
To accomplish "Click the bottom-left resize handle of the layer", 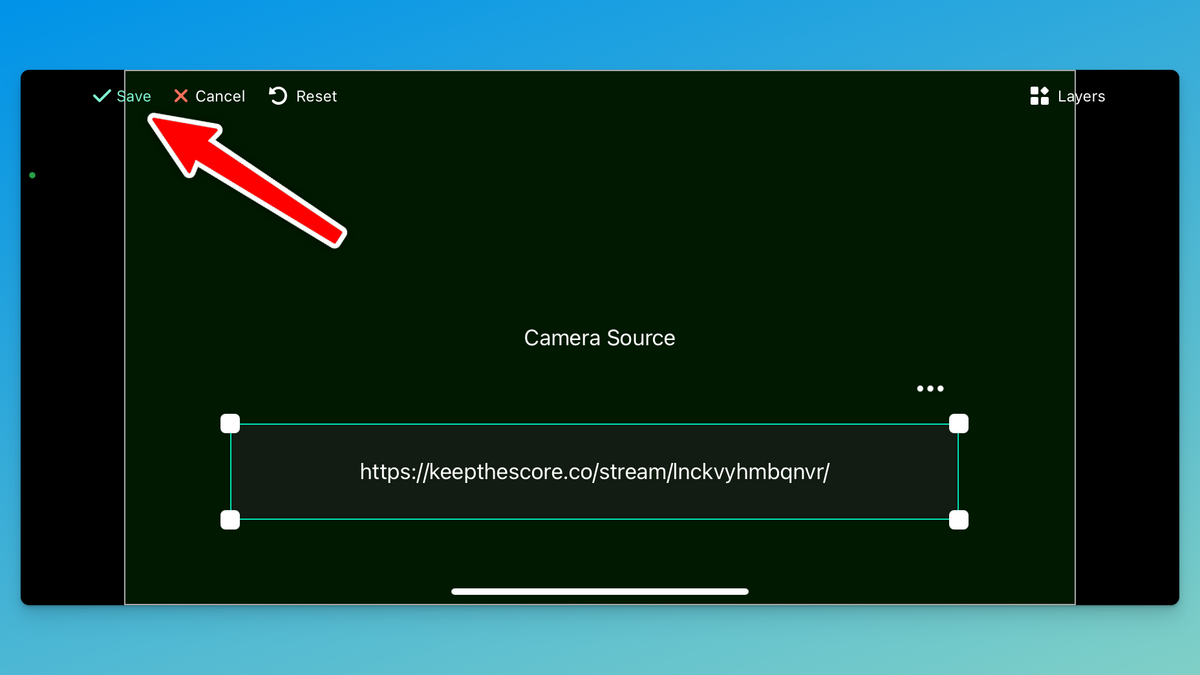I will [230, 519].
